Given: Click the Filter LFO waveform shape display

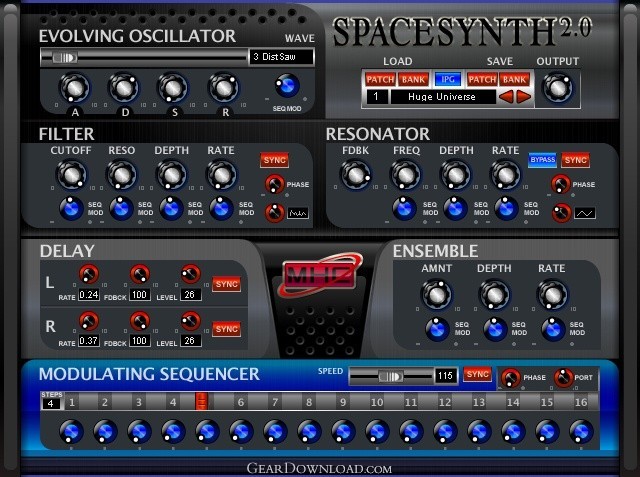Looking at the screenshot, I should [x=298, y=213].
